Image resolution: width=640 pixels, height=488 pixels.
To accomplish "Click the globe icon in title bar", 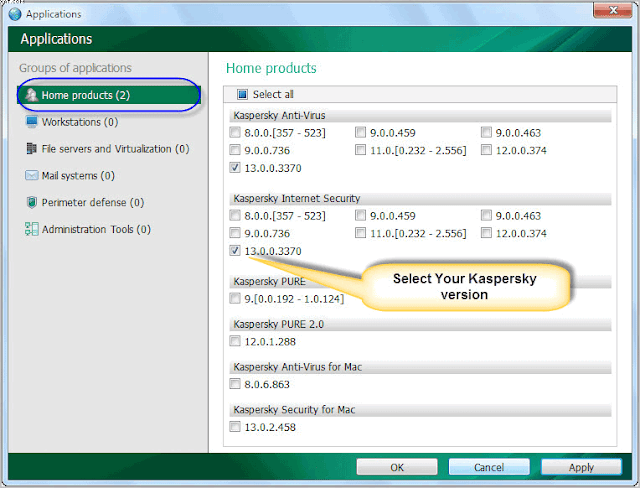I will (x=15, y=14).
